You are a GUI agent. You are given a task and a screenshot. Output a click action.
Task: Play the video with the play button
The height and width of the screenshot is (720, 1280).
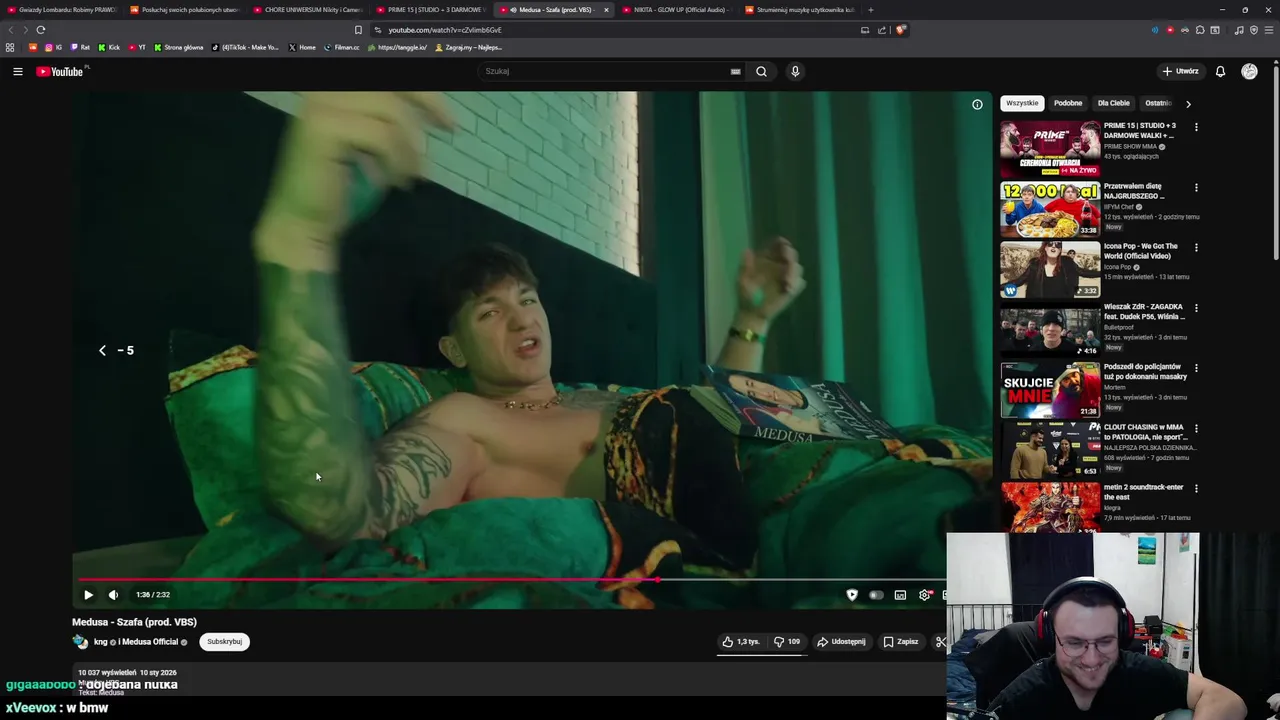coord(88,595)
